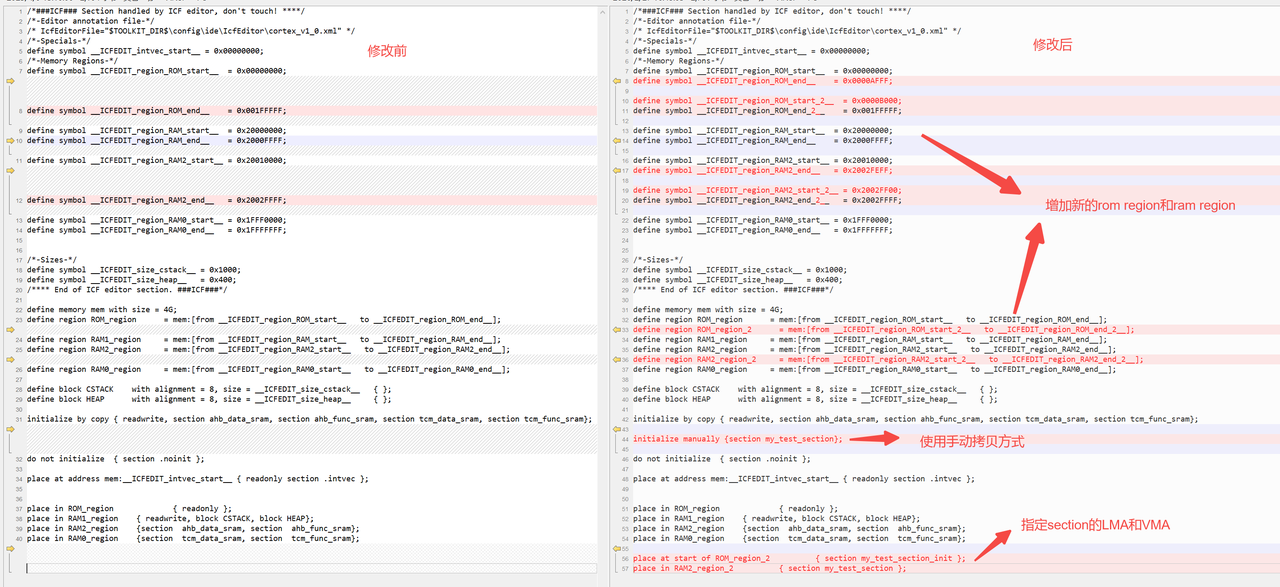Click merge arrow at right-pane line 55
Viewport: 1280px width, 587px height.
coord(617,548)
